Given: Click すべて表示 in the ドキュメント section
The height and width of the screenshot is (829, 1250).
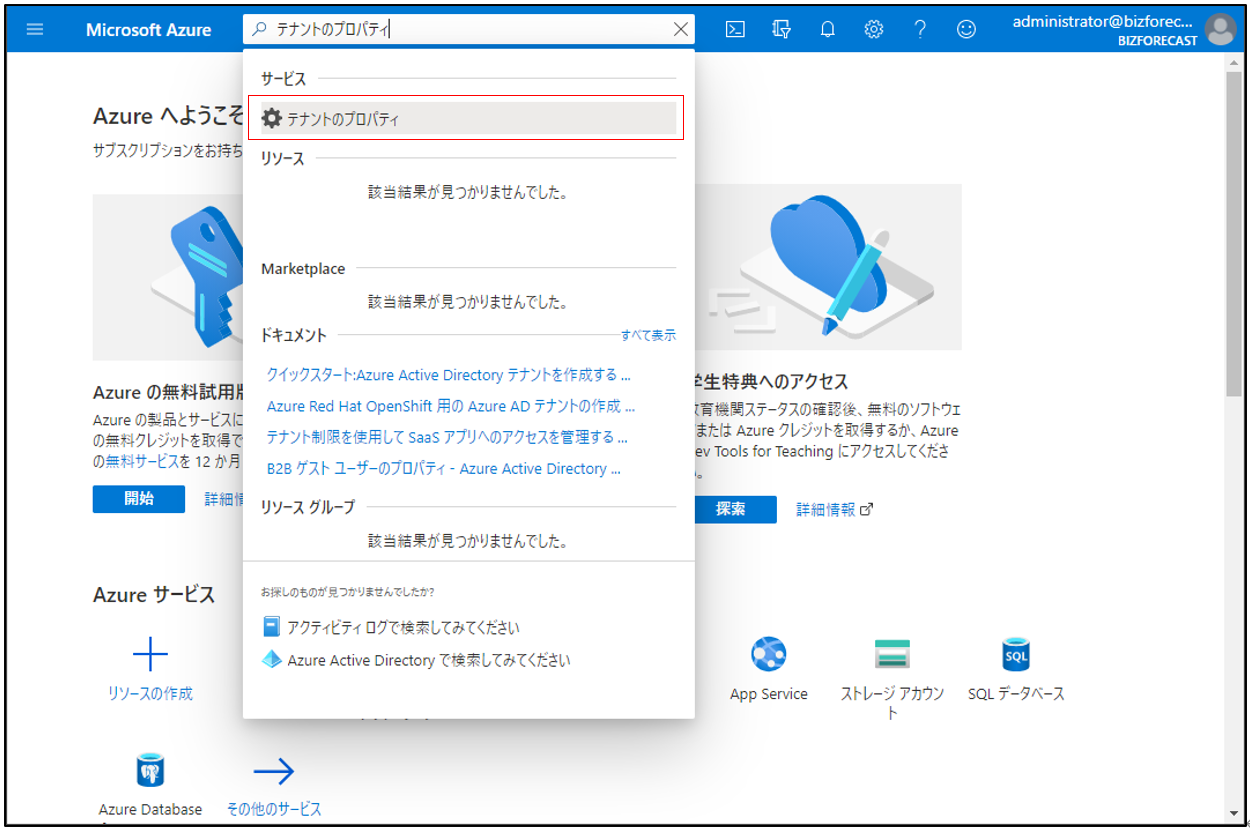Looking at the screenshot, I should pyautogui.click(x=647, y=335).
